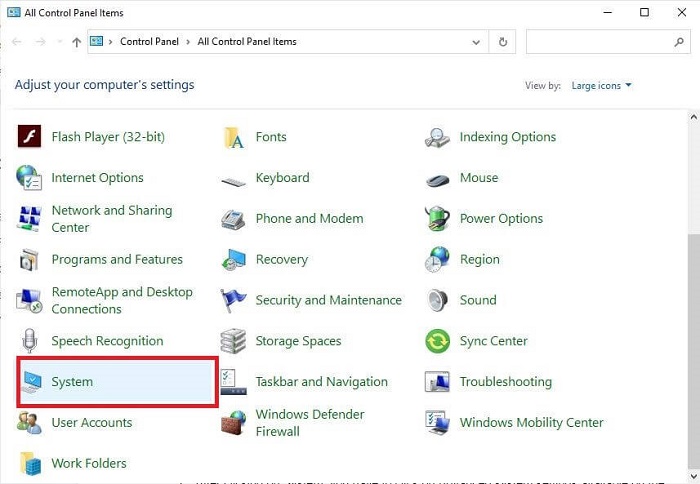The width and height of the screenshot is (700, 484).
Task: Click the search magnifier icon
Action: [679, 42]
